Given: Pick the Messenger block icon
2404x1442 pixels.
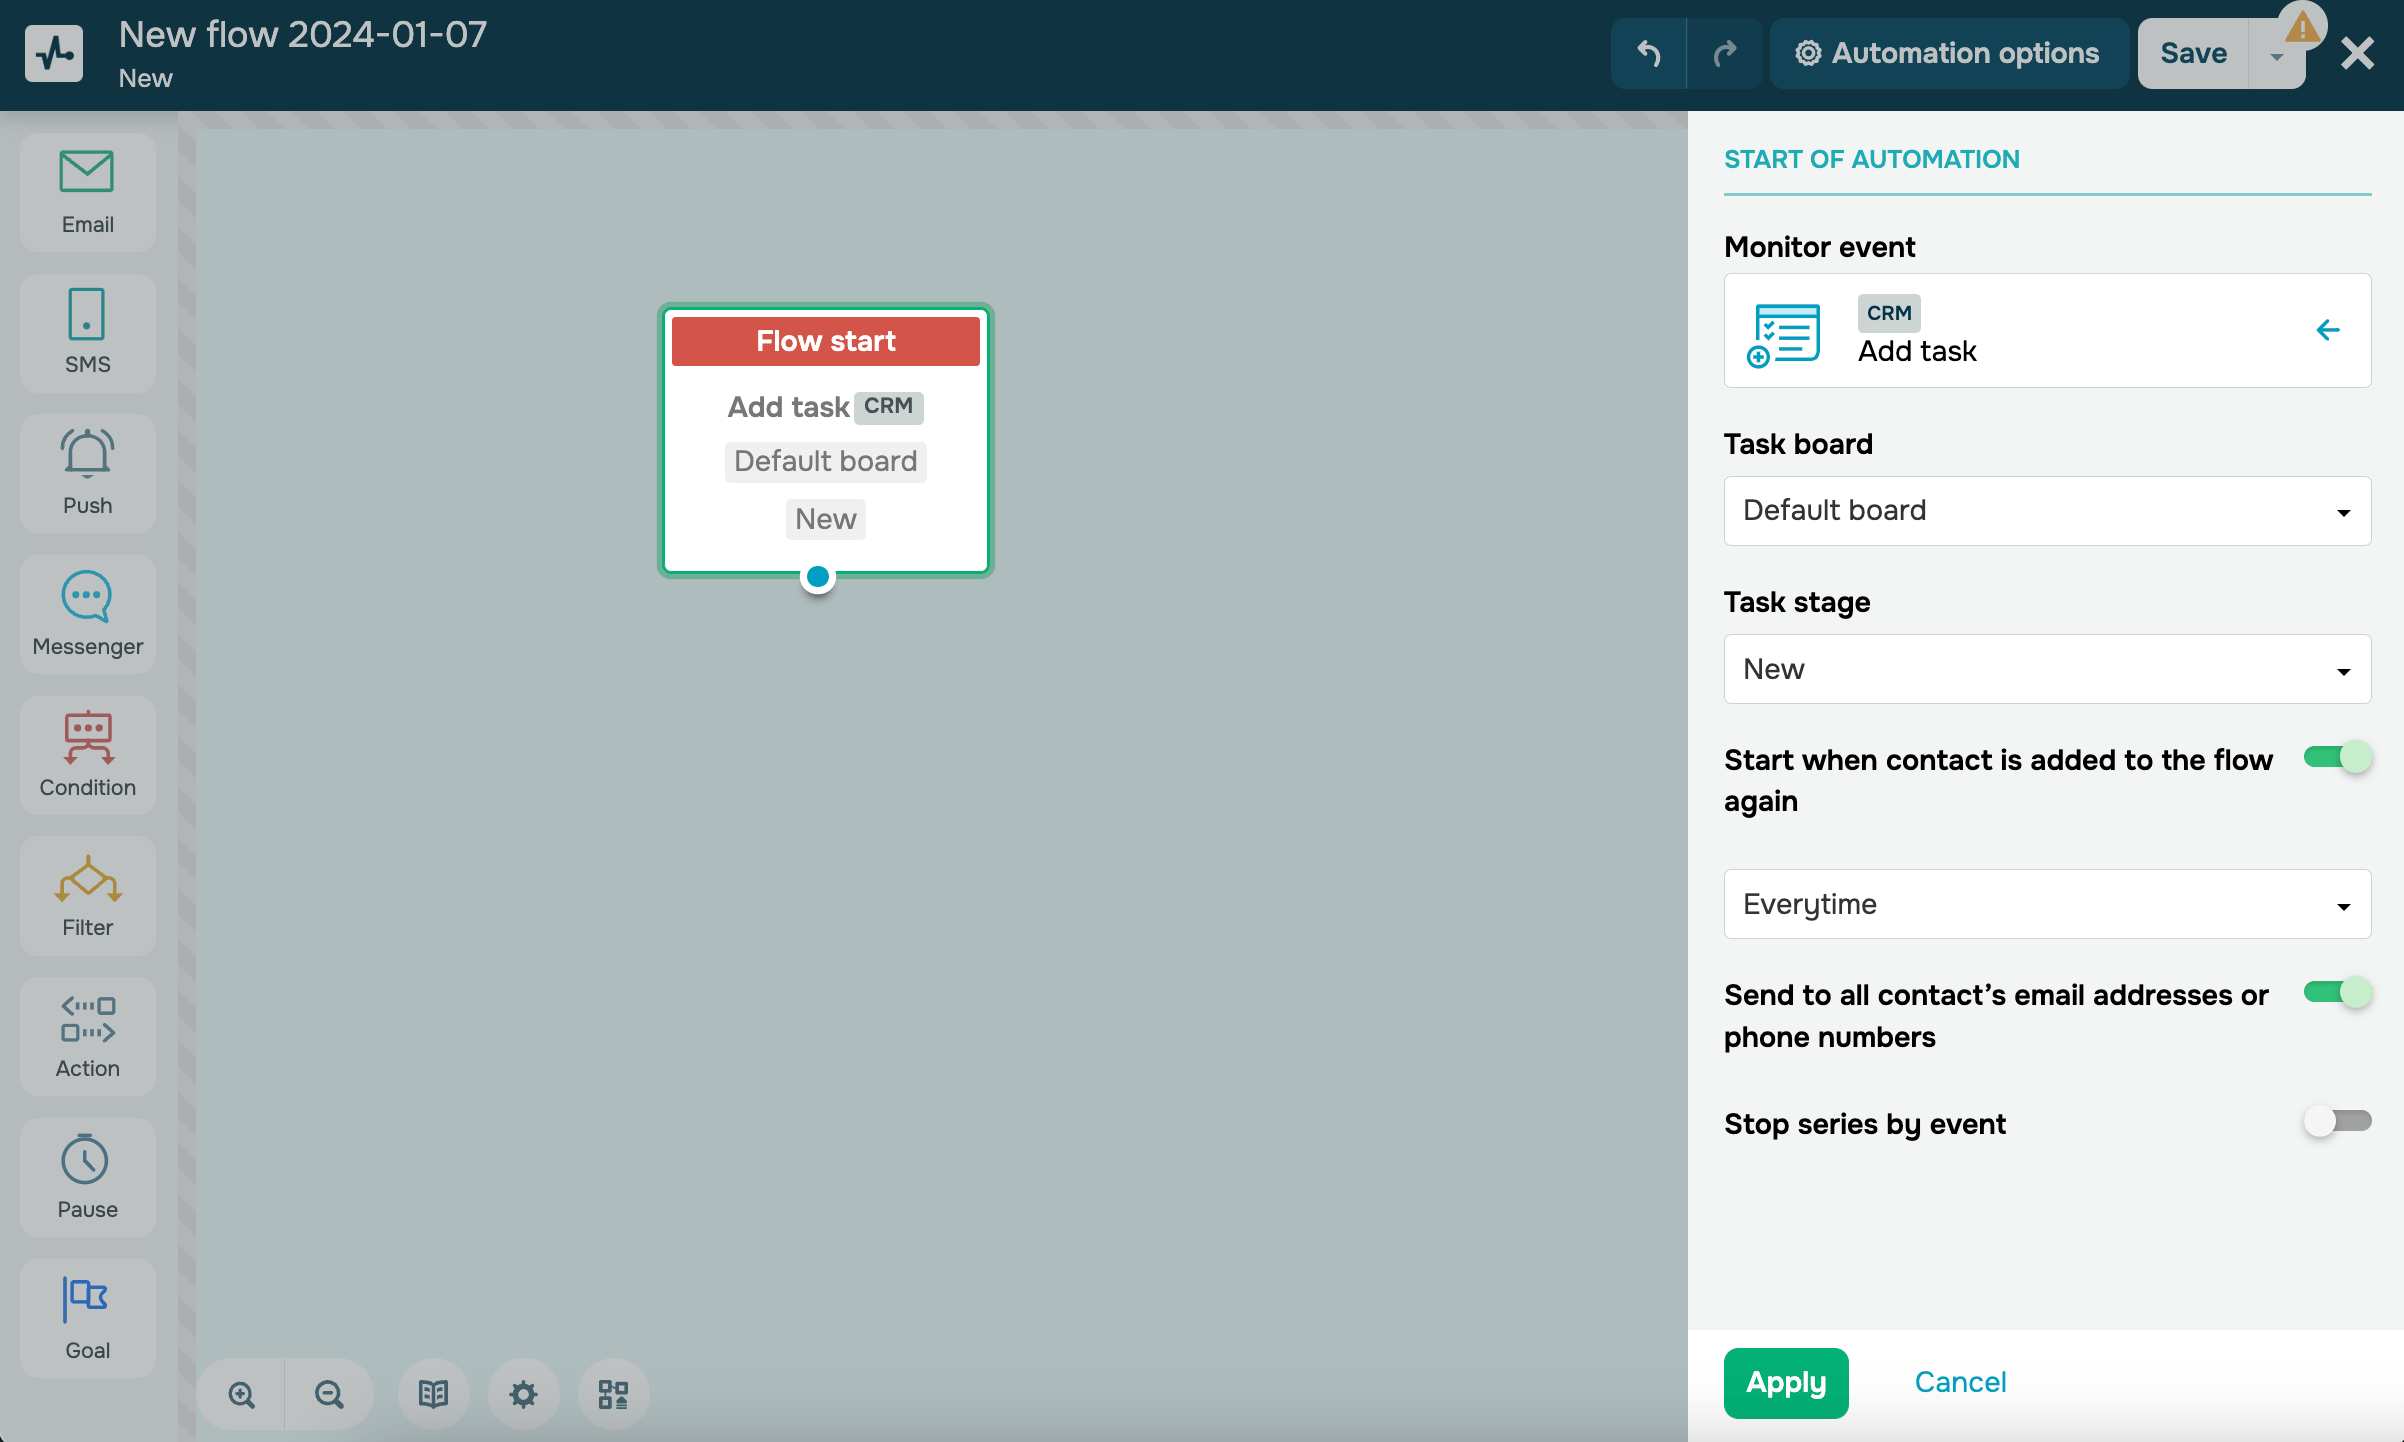Looking at the screenshot, I should click(87, 614).
